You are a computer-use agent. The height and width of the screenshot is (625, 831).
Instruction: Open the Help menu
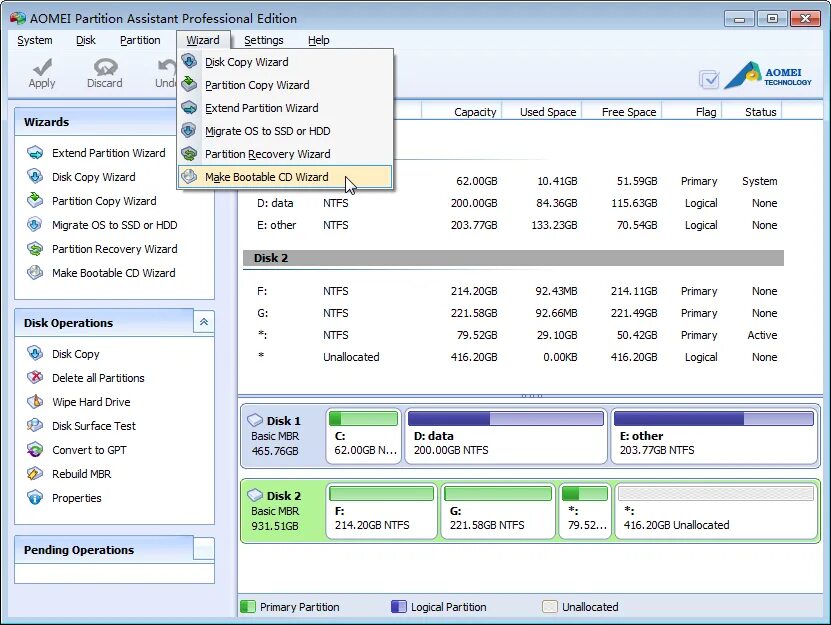(319, 40)
